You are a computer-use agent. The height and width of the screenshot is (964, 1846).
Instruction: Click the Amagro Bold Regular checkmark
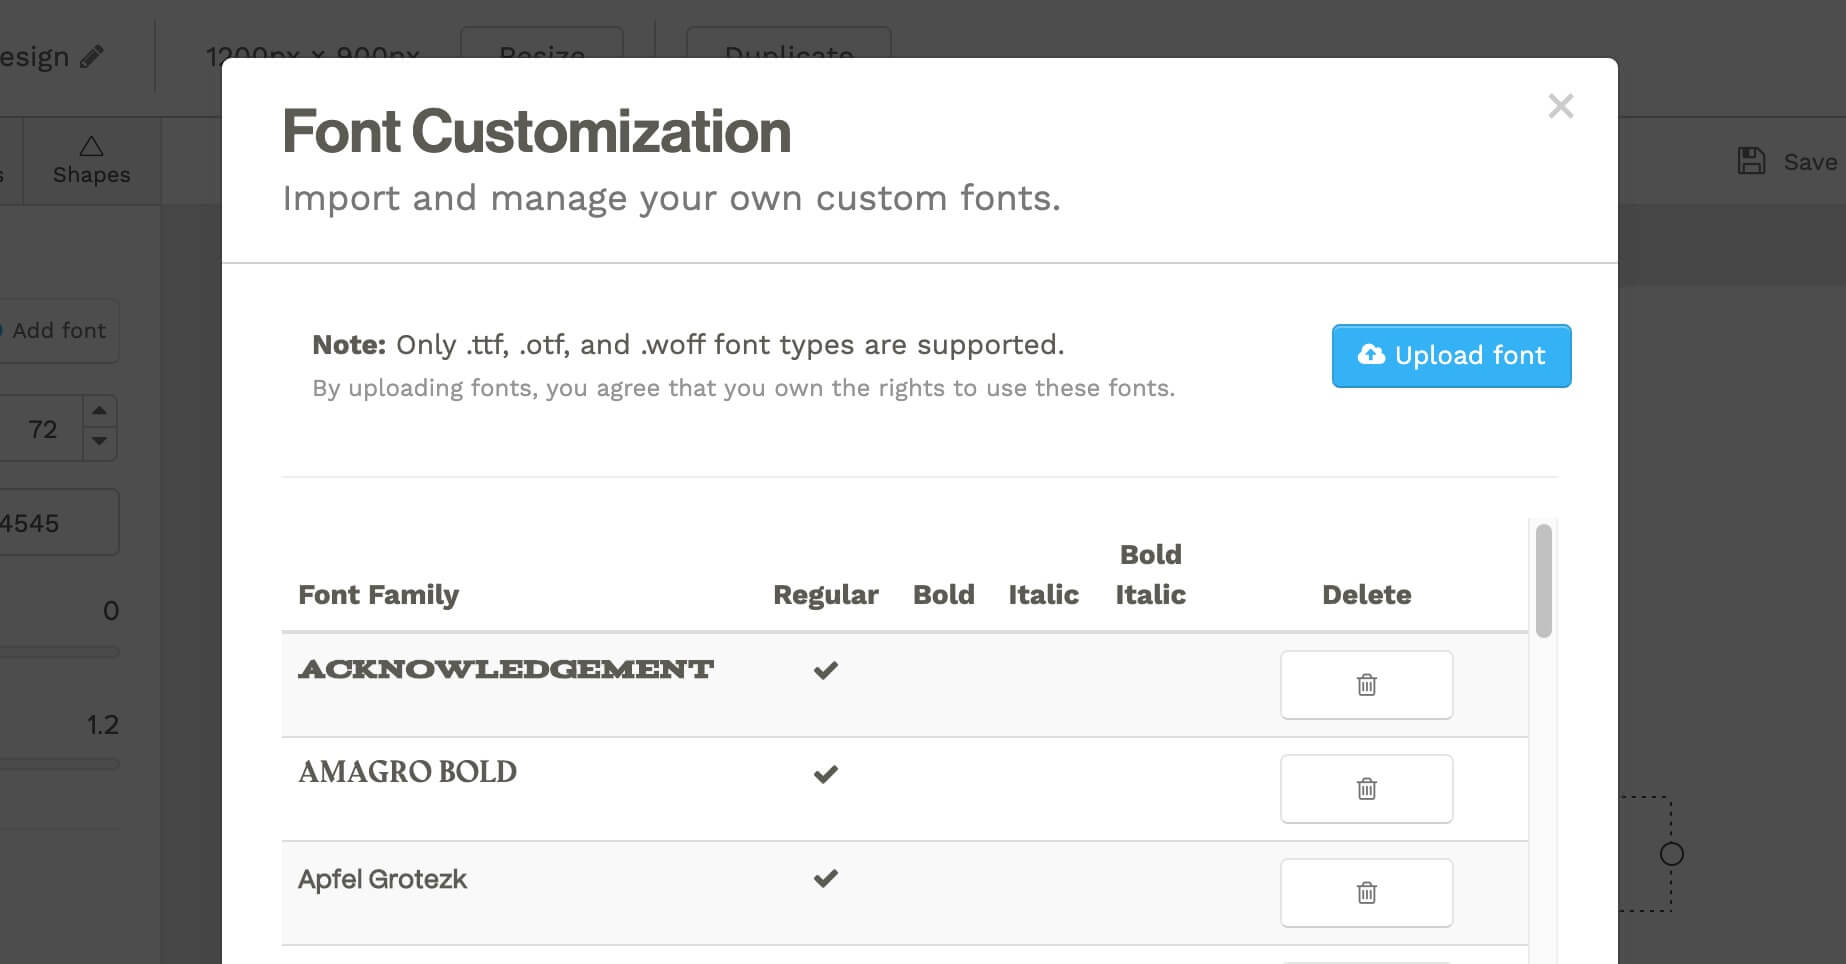pyautogui.click(x=825, y=774)
